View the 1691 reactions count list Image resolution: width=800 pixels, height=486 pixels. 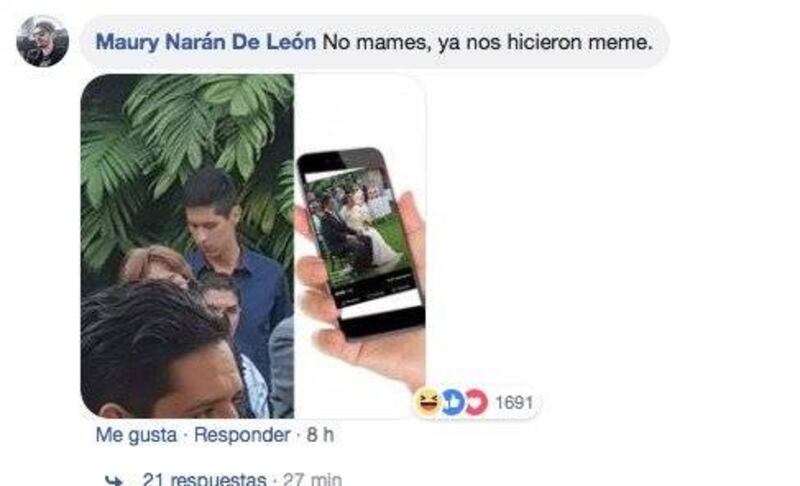[514, 402]
